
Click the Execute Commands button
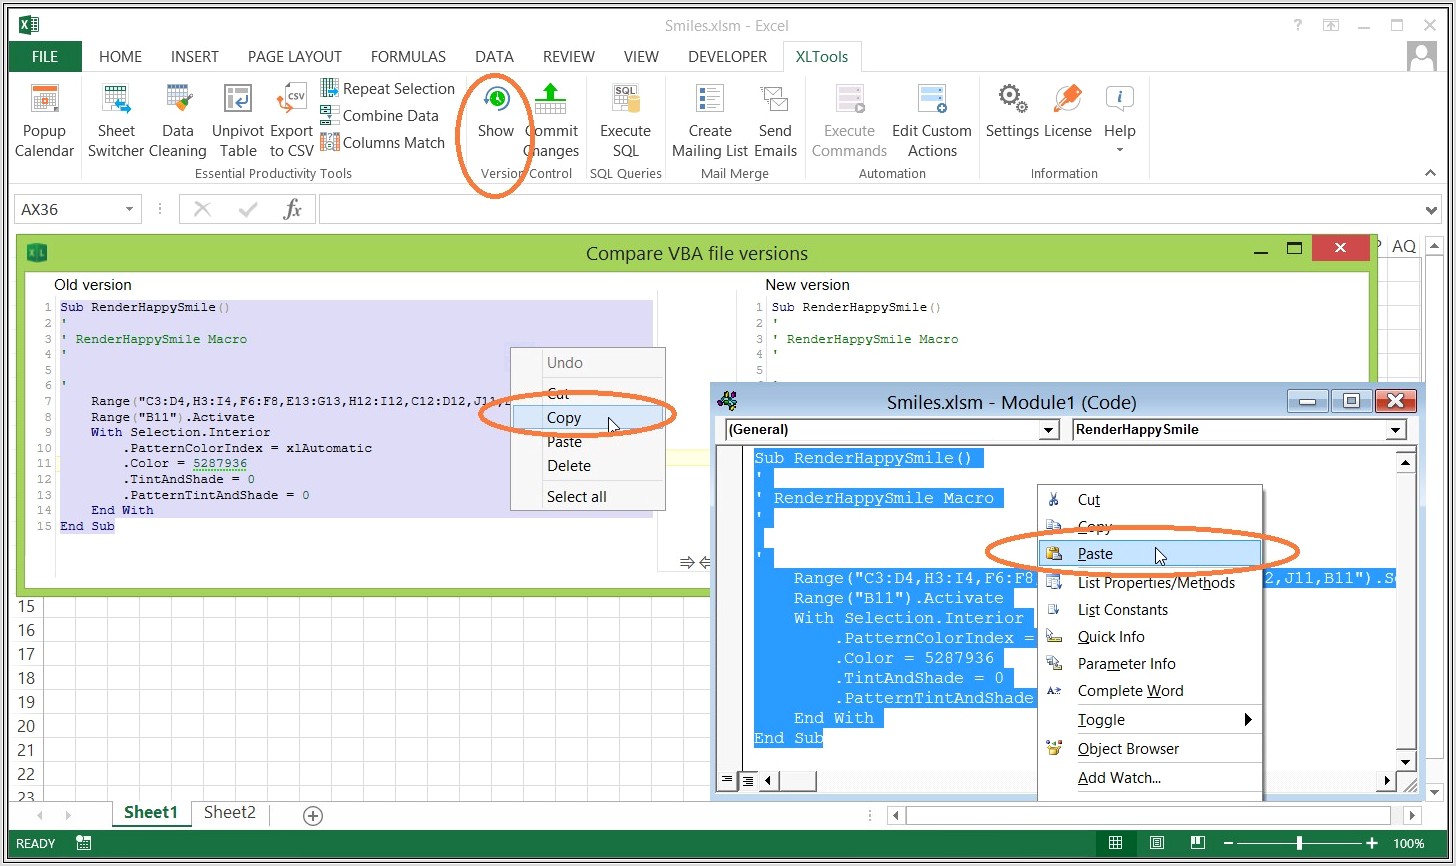[849, 121]
